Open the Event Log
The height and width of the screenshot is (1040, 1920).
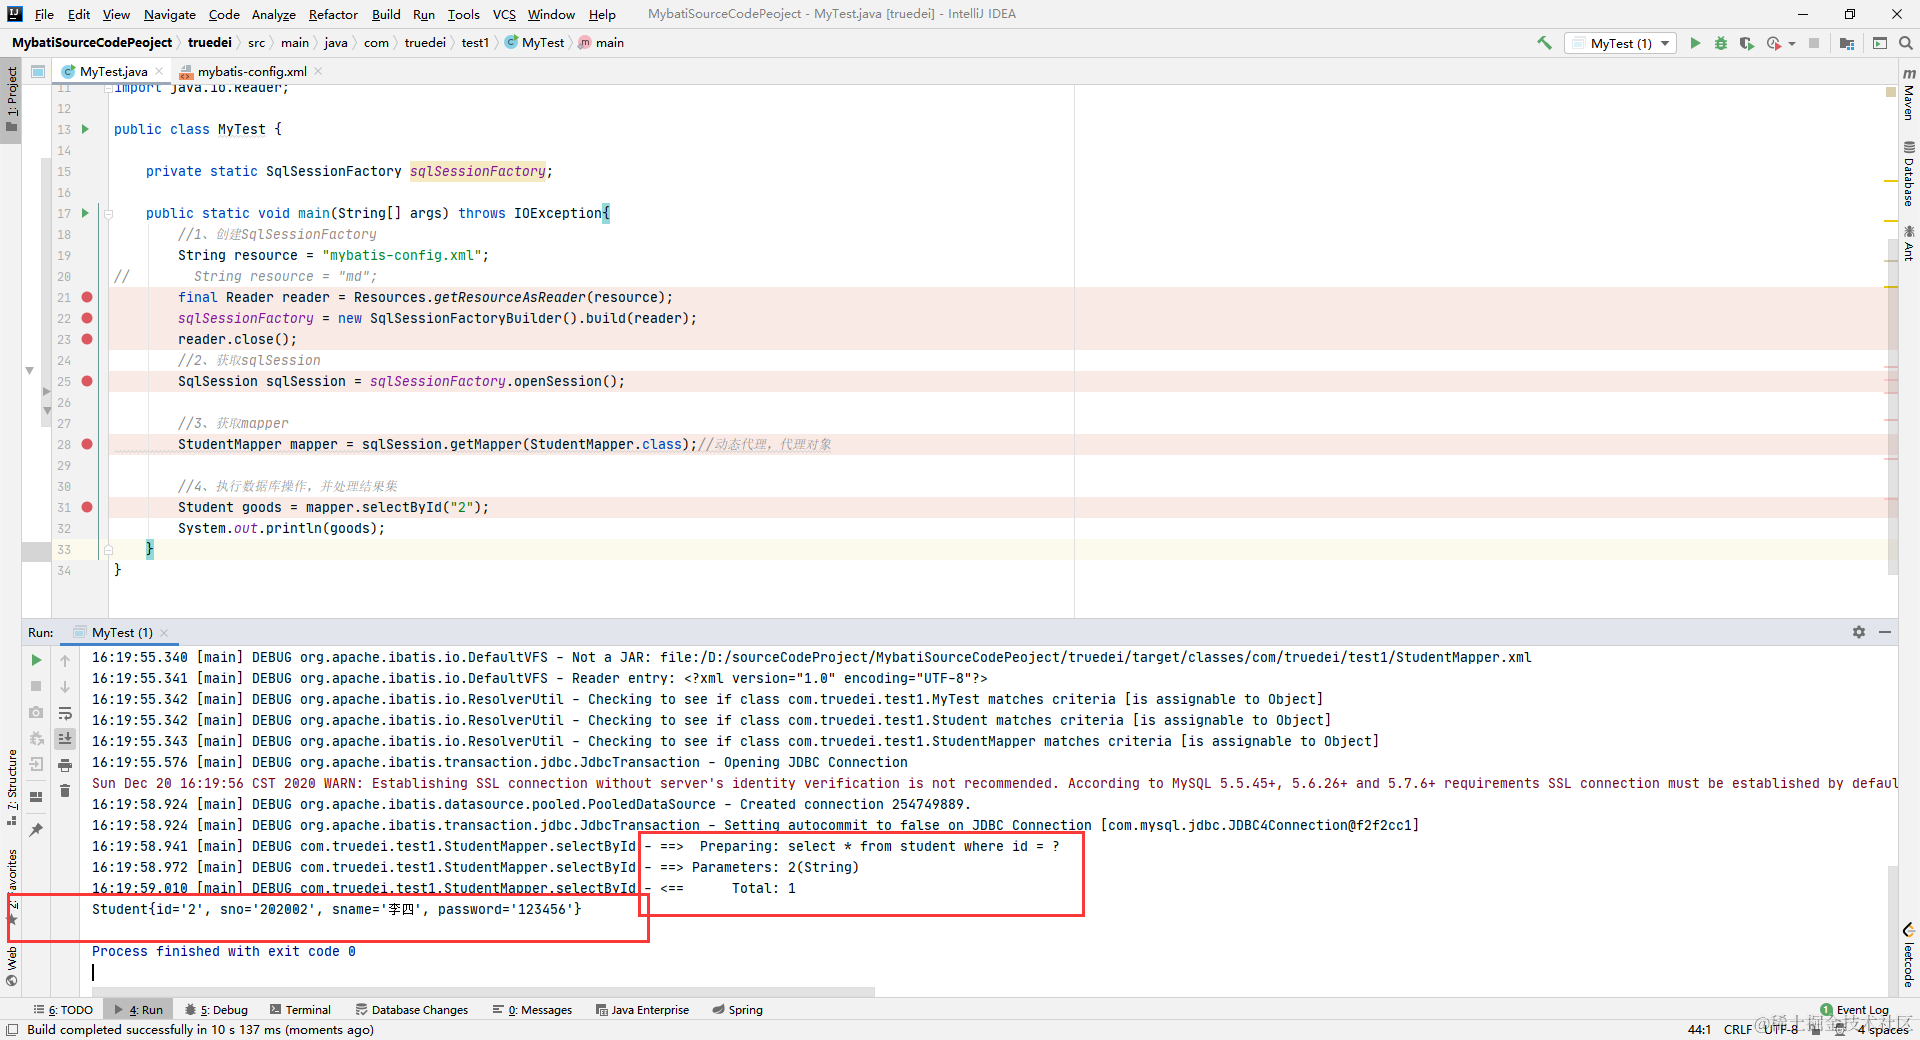pos(1855,1010)
